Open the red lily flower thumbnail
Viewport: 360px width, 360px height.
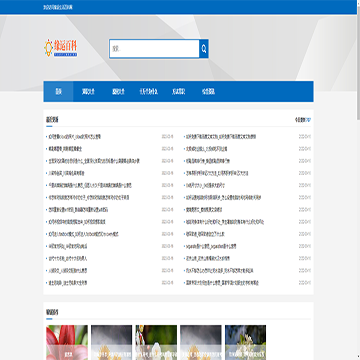pyautogui.click(x=67, y=342)
